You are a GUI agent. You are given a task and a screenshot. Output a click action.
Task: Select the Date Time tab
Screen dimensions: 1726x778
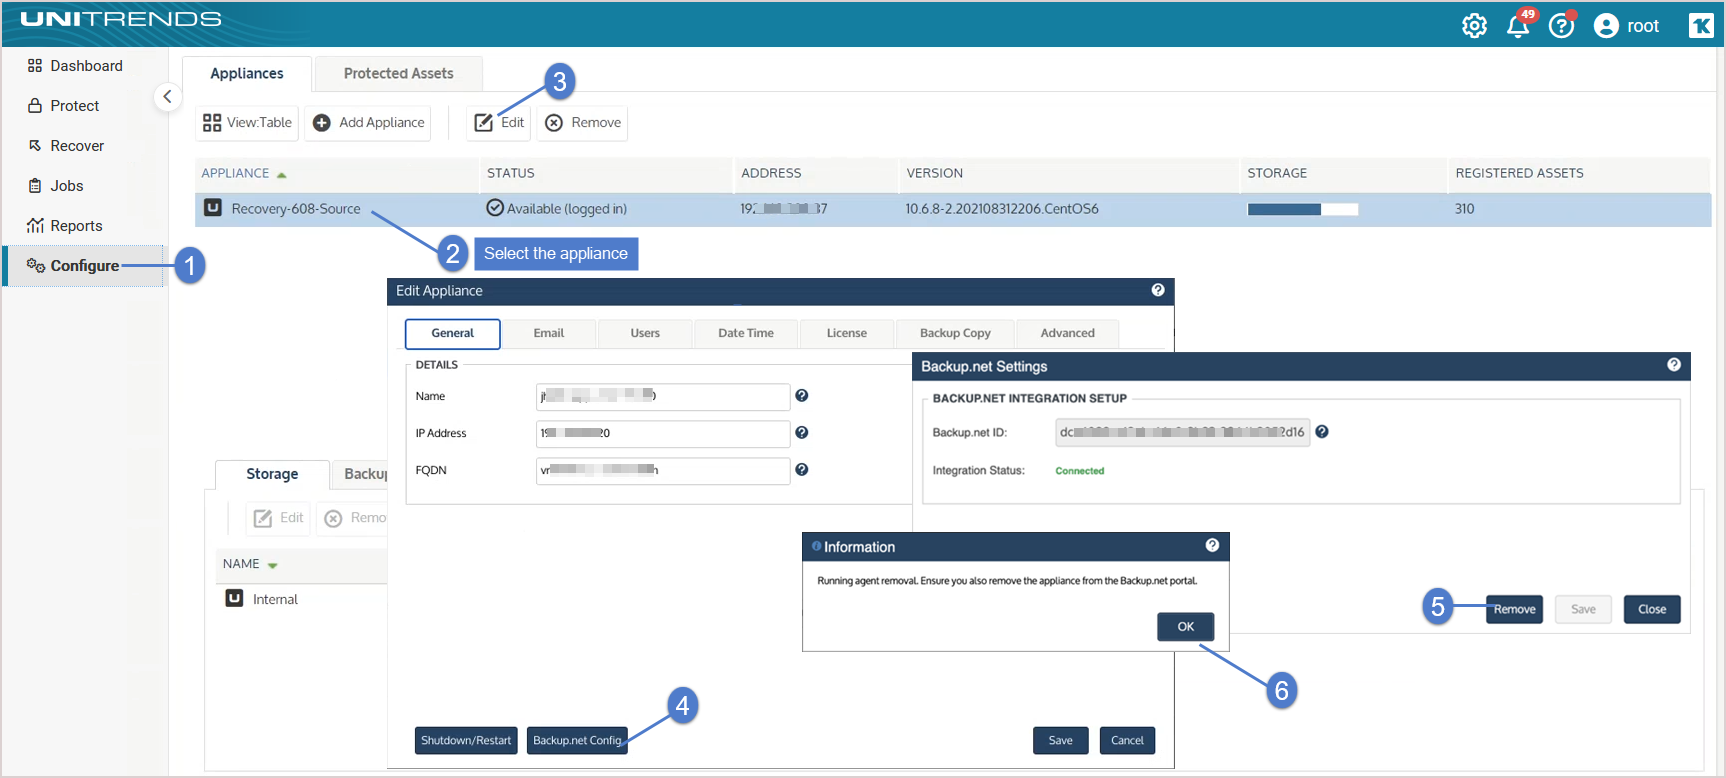[746, 333]
